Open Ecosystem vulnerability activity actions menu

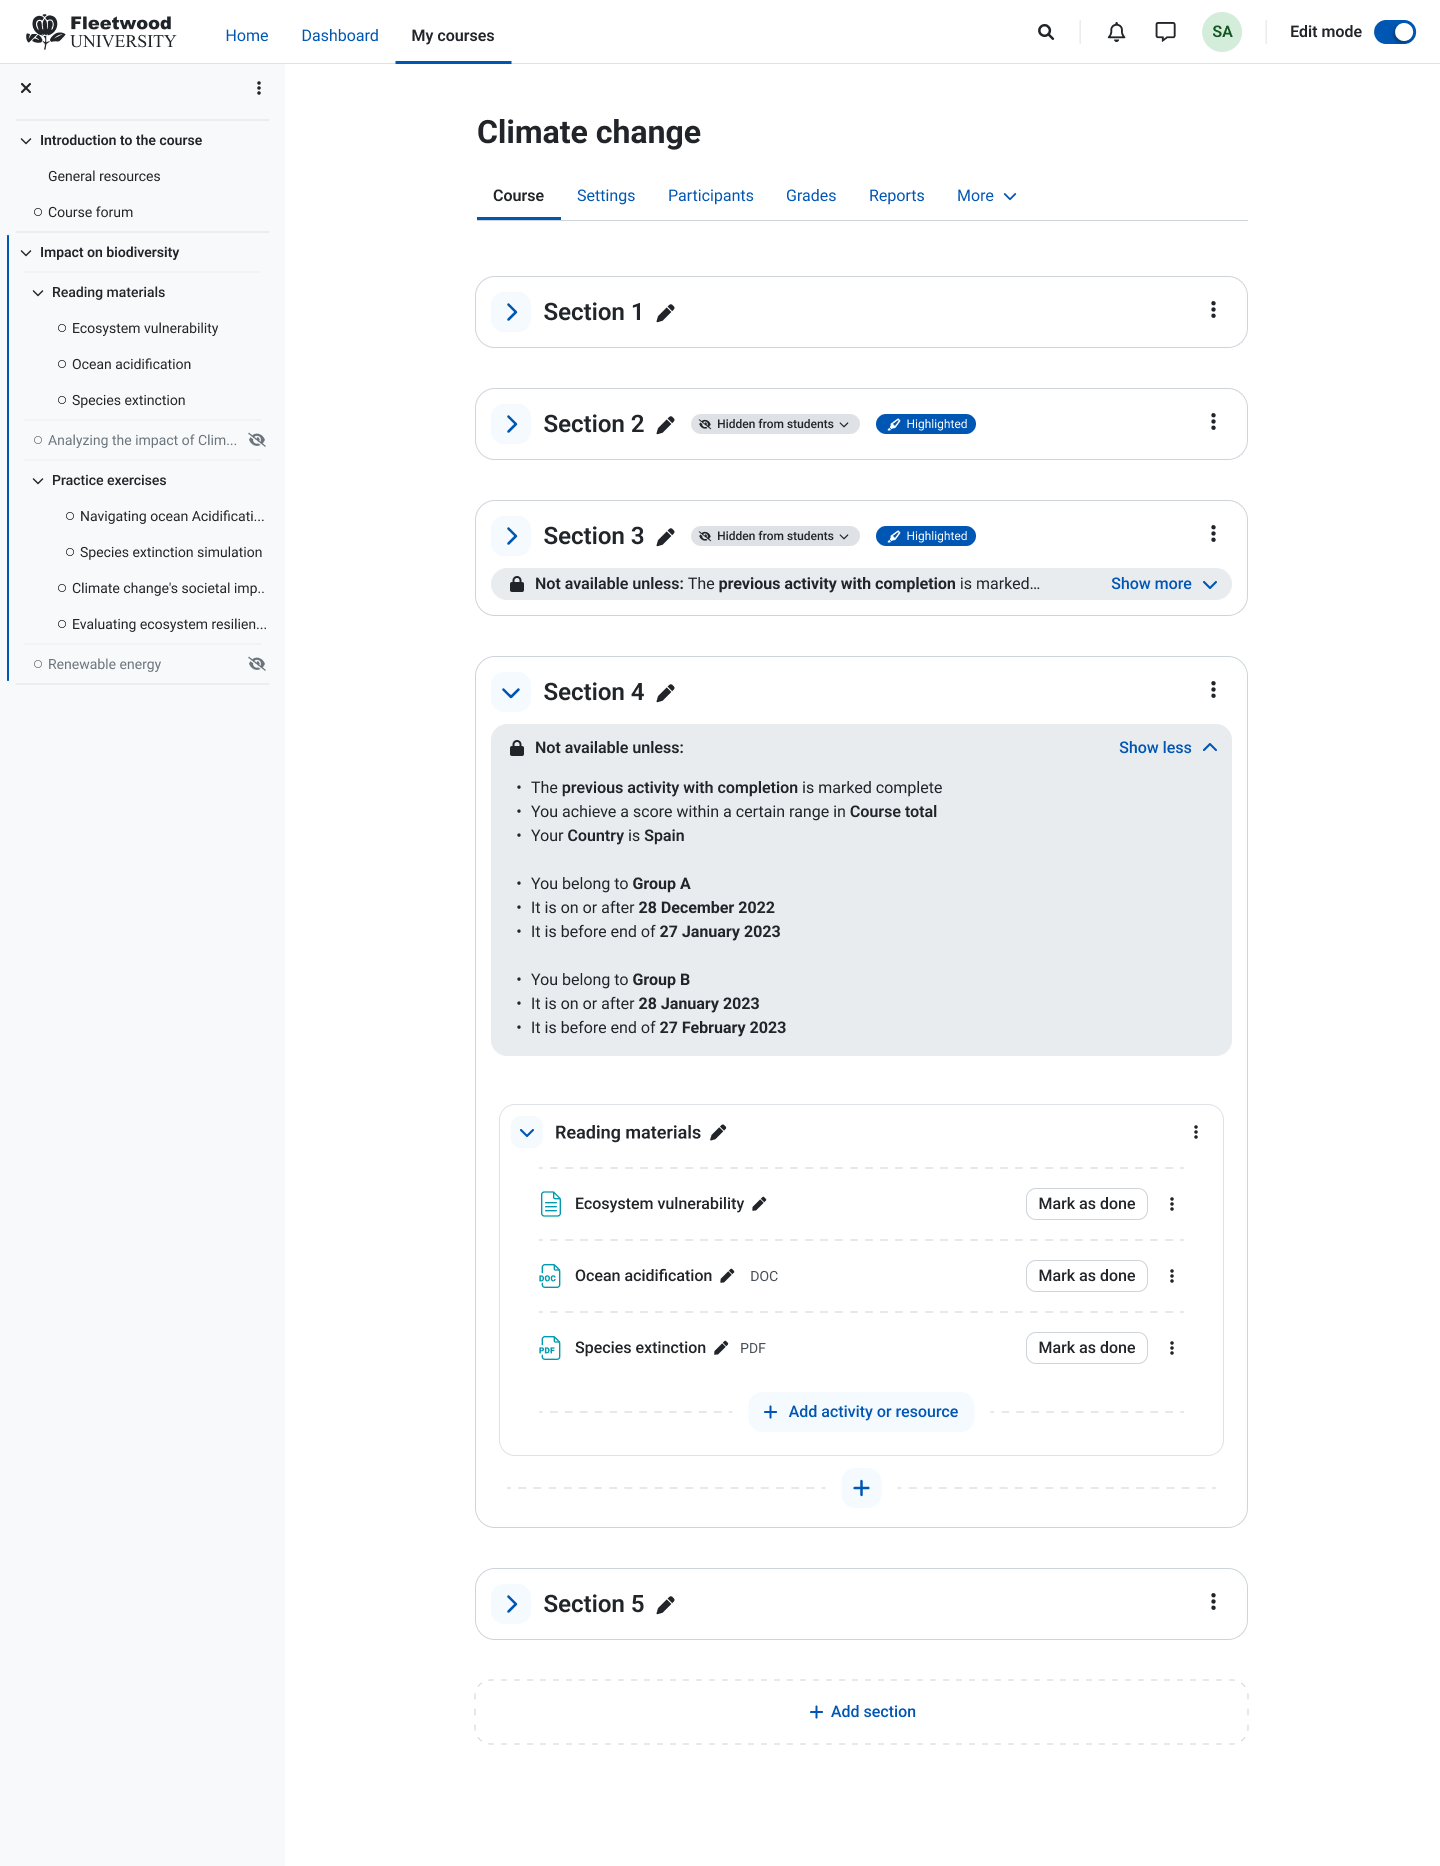pos(1172,1204)
